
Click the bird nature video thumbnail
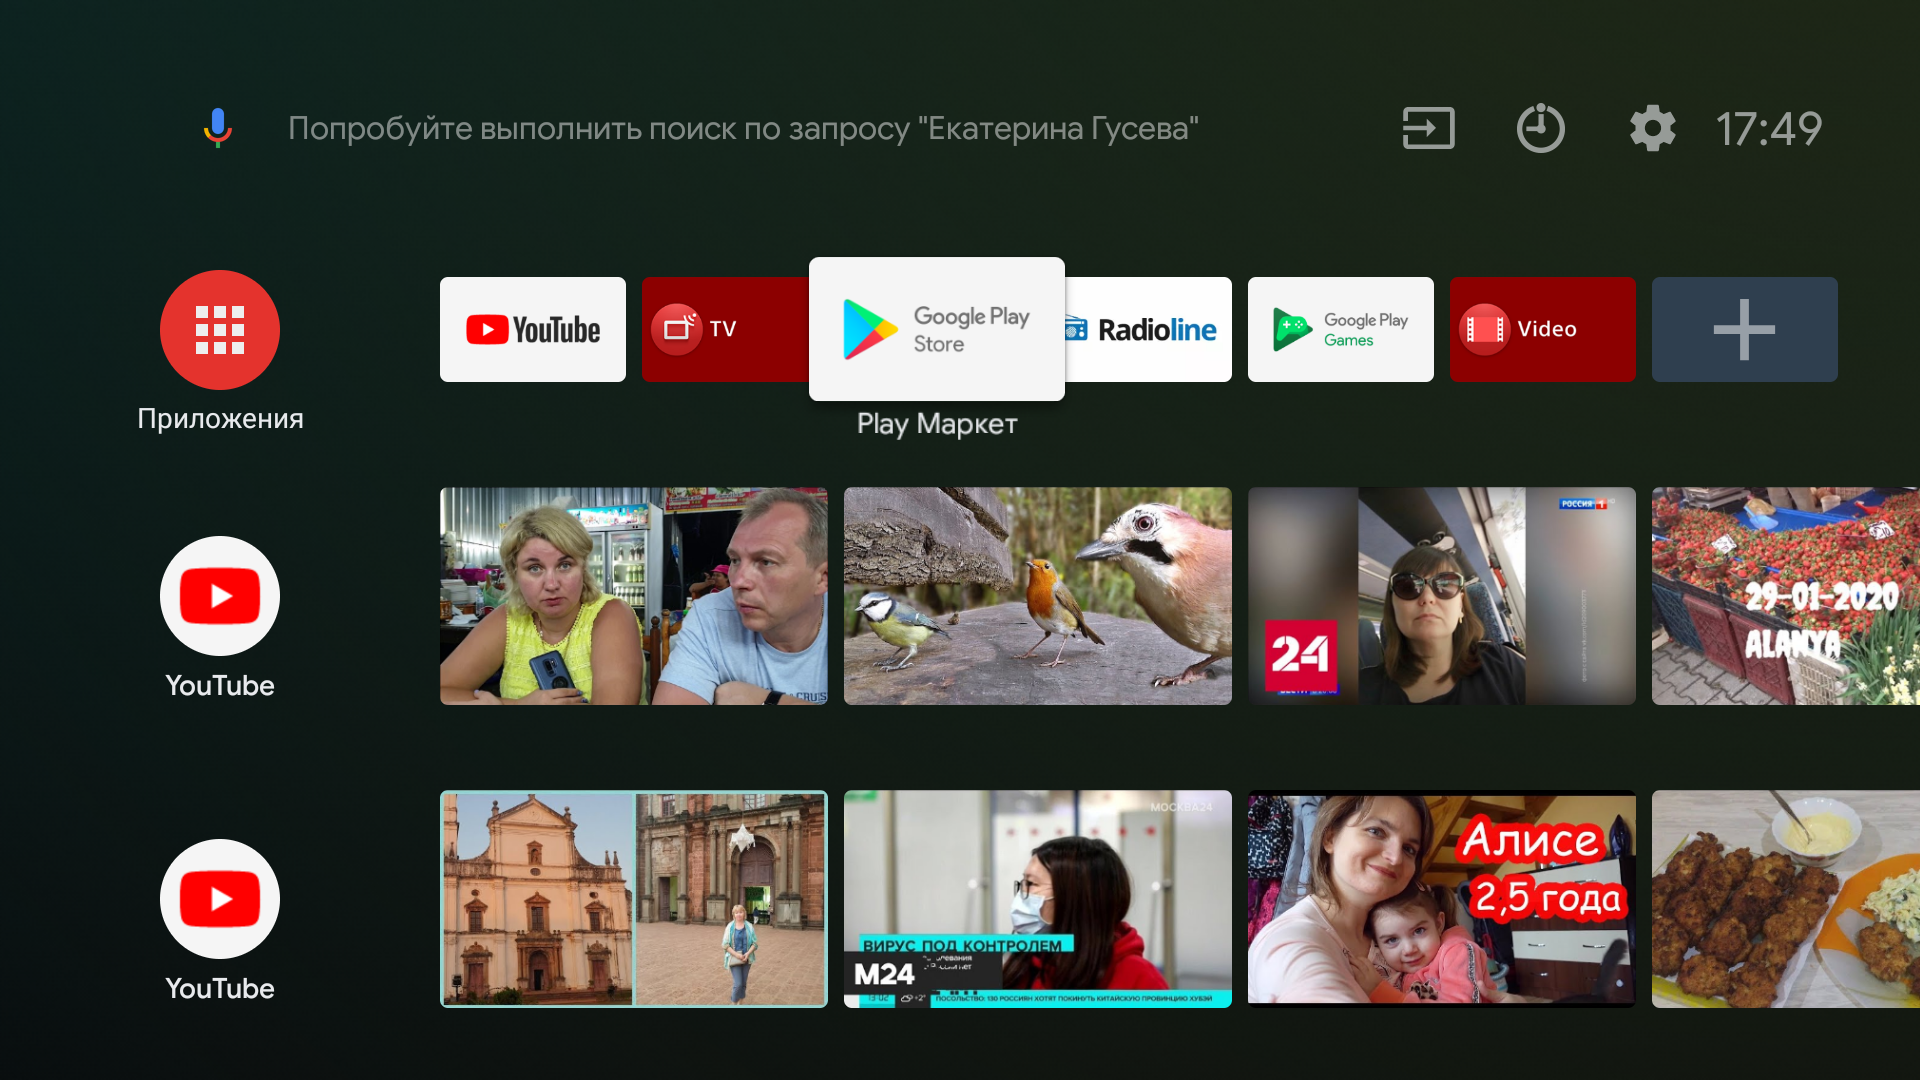point(1039,595)
